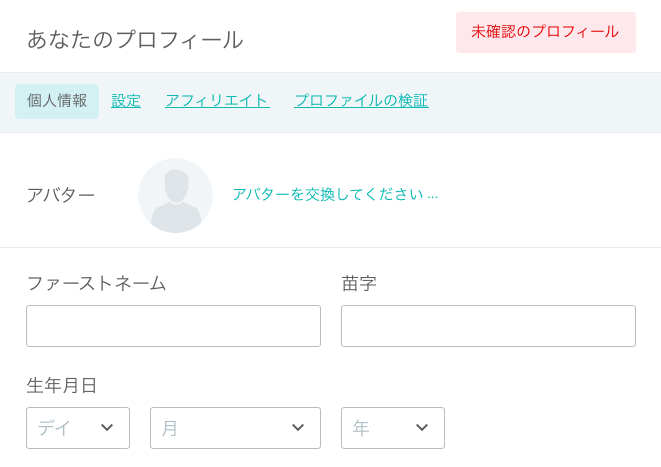Open the デイ birth day dropdown
This screenshot has width=661, height=467.
click(x=78, y=428)
